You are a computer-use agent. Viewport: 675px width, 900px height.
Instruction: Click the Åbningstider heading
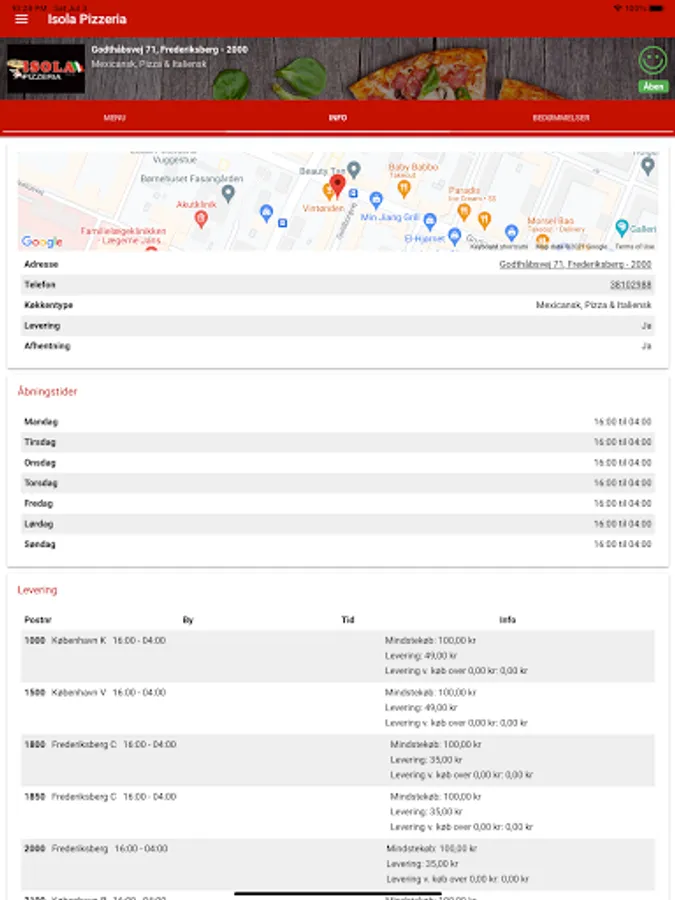click(47, 391)
